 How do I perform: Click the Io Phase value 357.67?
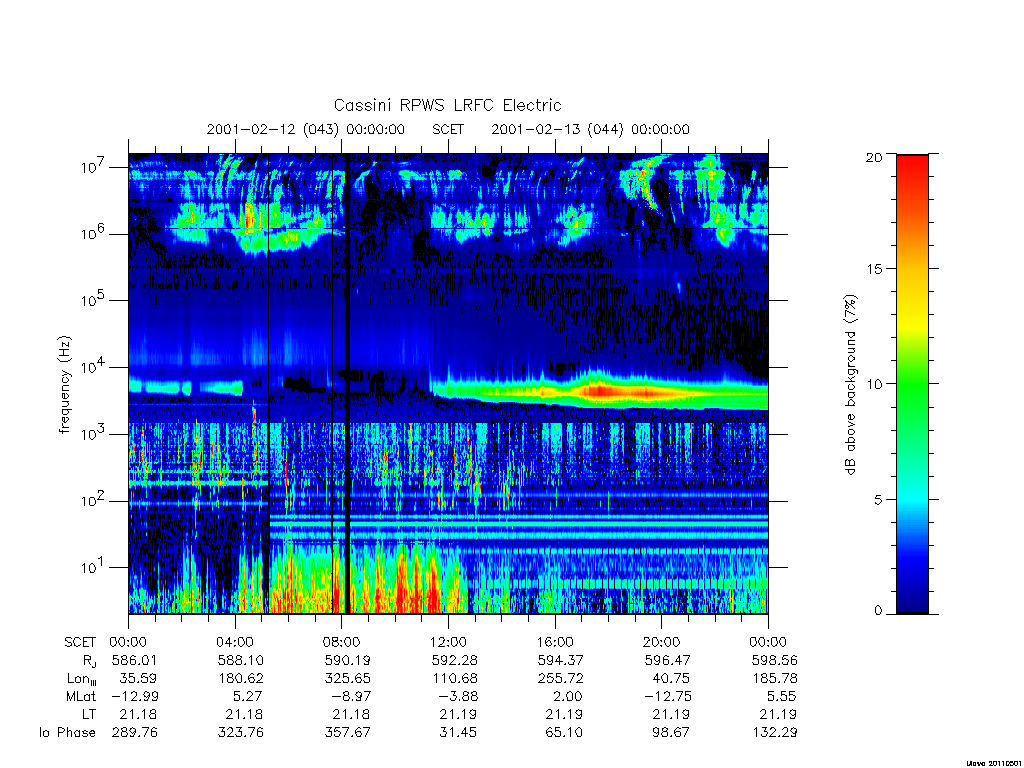coord(347,733)
